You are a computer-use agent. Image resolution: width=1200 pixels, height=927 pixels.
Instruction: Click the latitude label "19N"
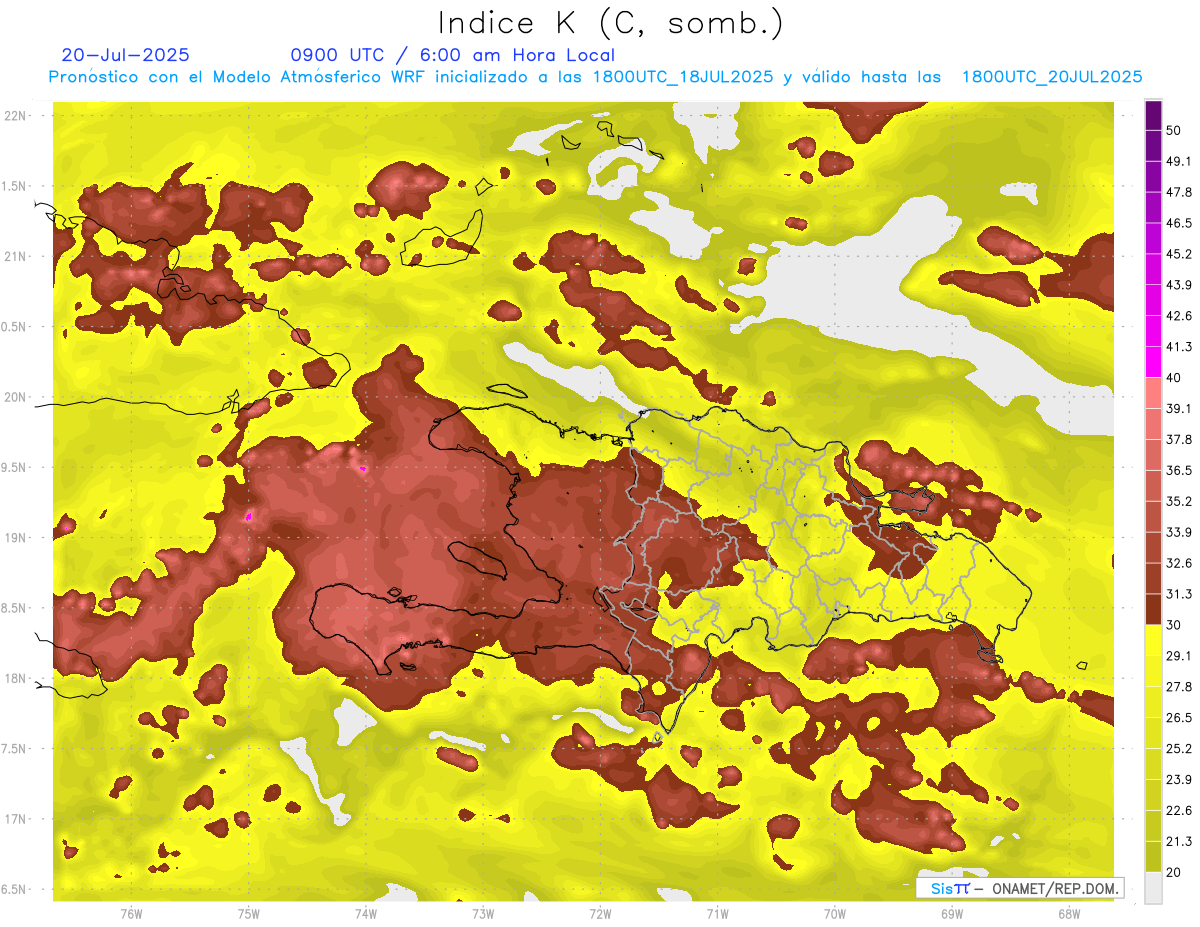(15, 537)
